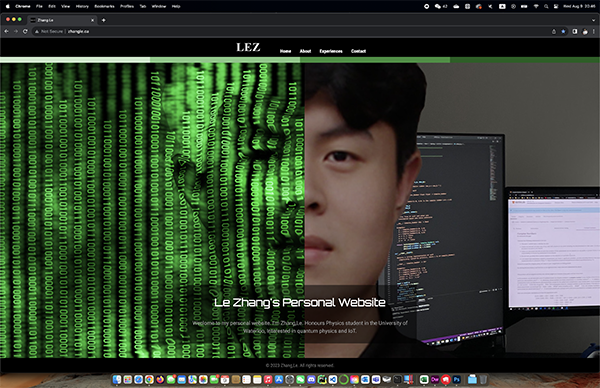Open the Wi-Fi status menu
600x388 pixels.
[536, 6]
